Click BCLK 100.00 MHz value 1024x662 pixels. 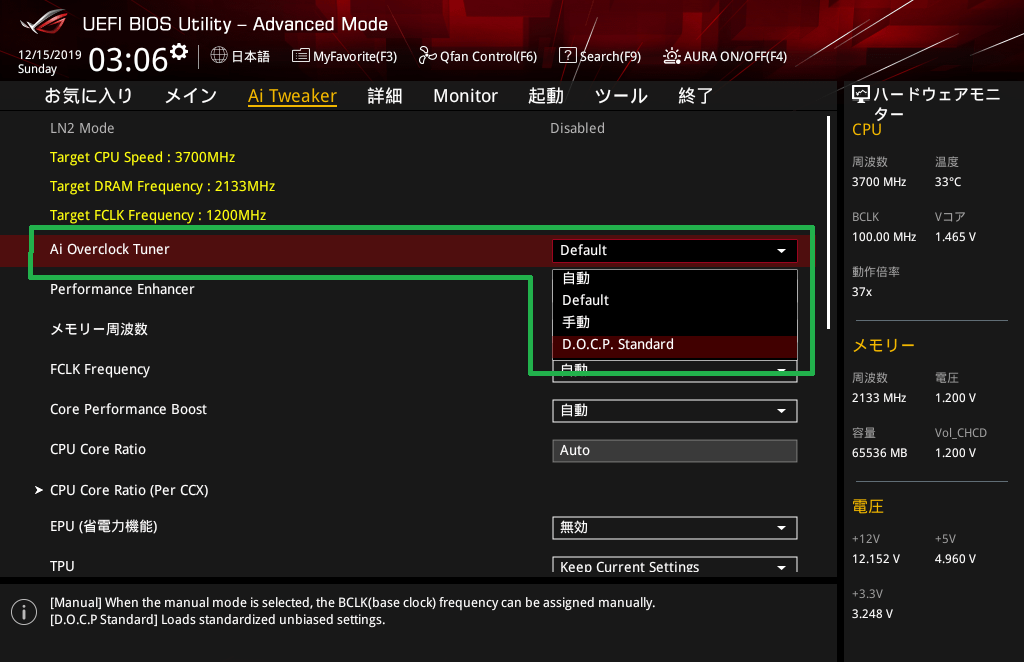(x=884, y=237)
